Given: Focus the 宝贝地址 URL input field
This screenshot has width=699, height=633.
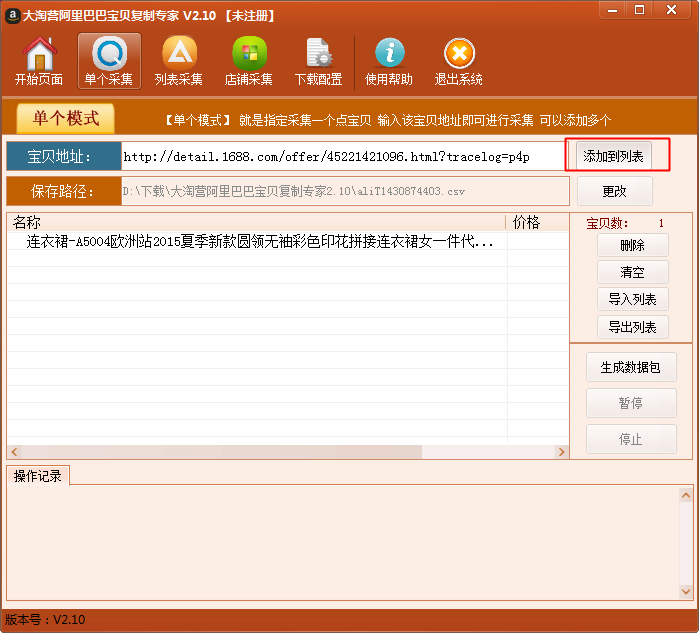Looking at the screenshot, I should (x=342, y=156).
